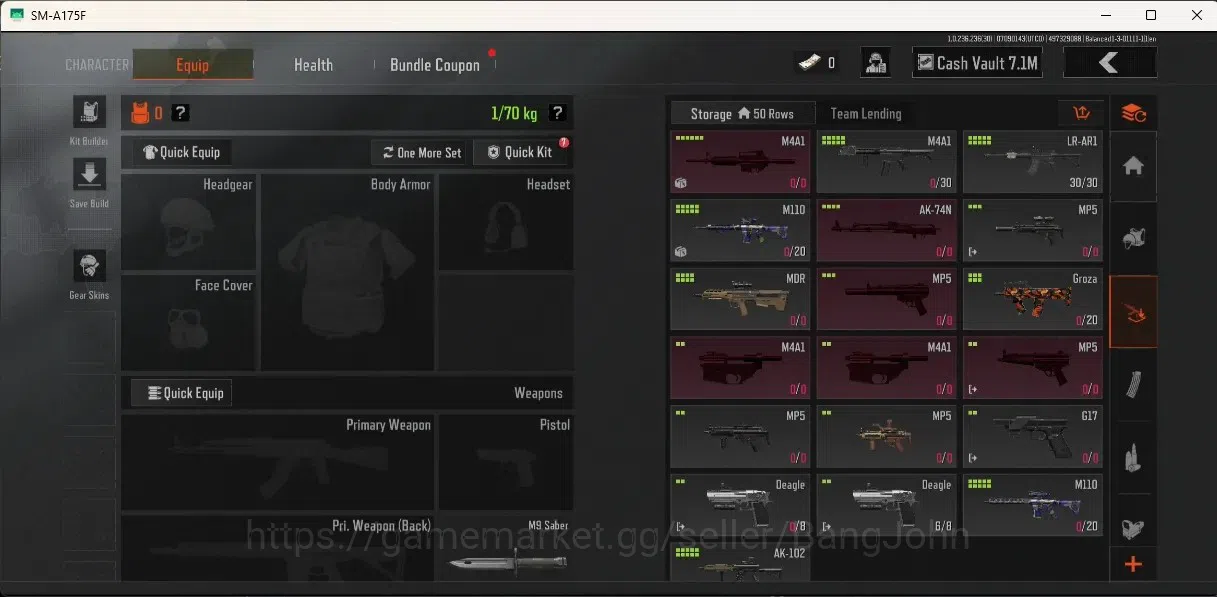Open the Bundle Coupon tab
Screen dimensions: 1217x597
(435, 65)
